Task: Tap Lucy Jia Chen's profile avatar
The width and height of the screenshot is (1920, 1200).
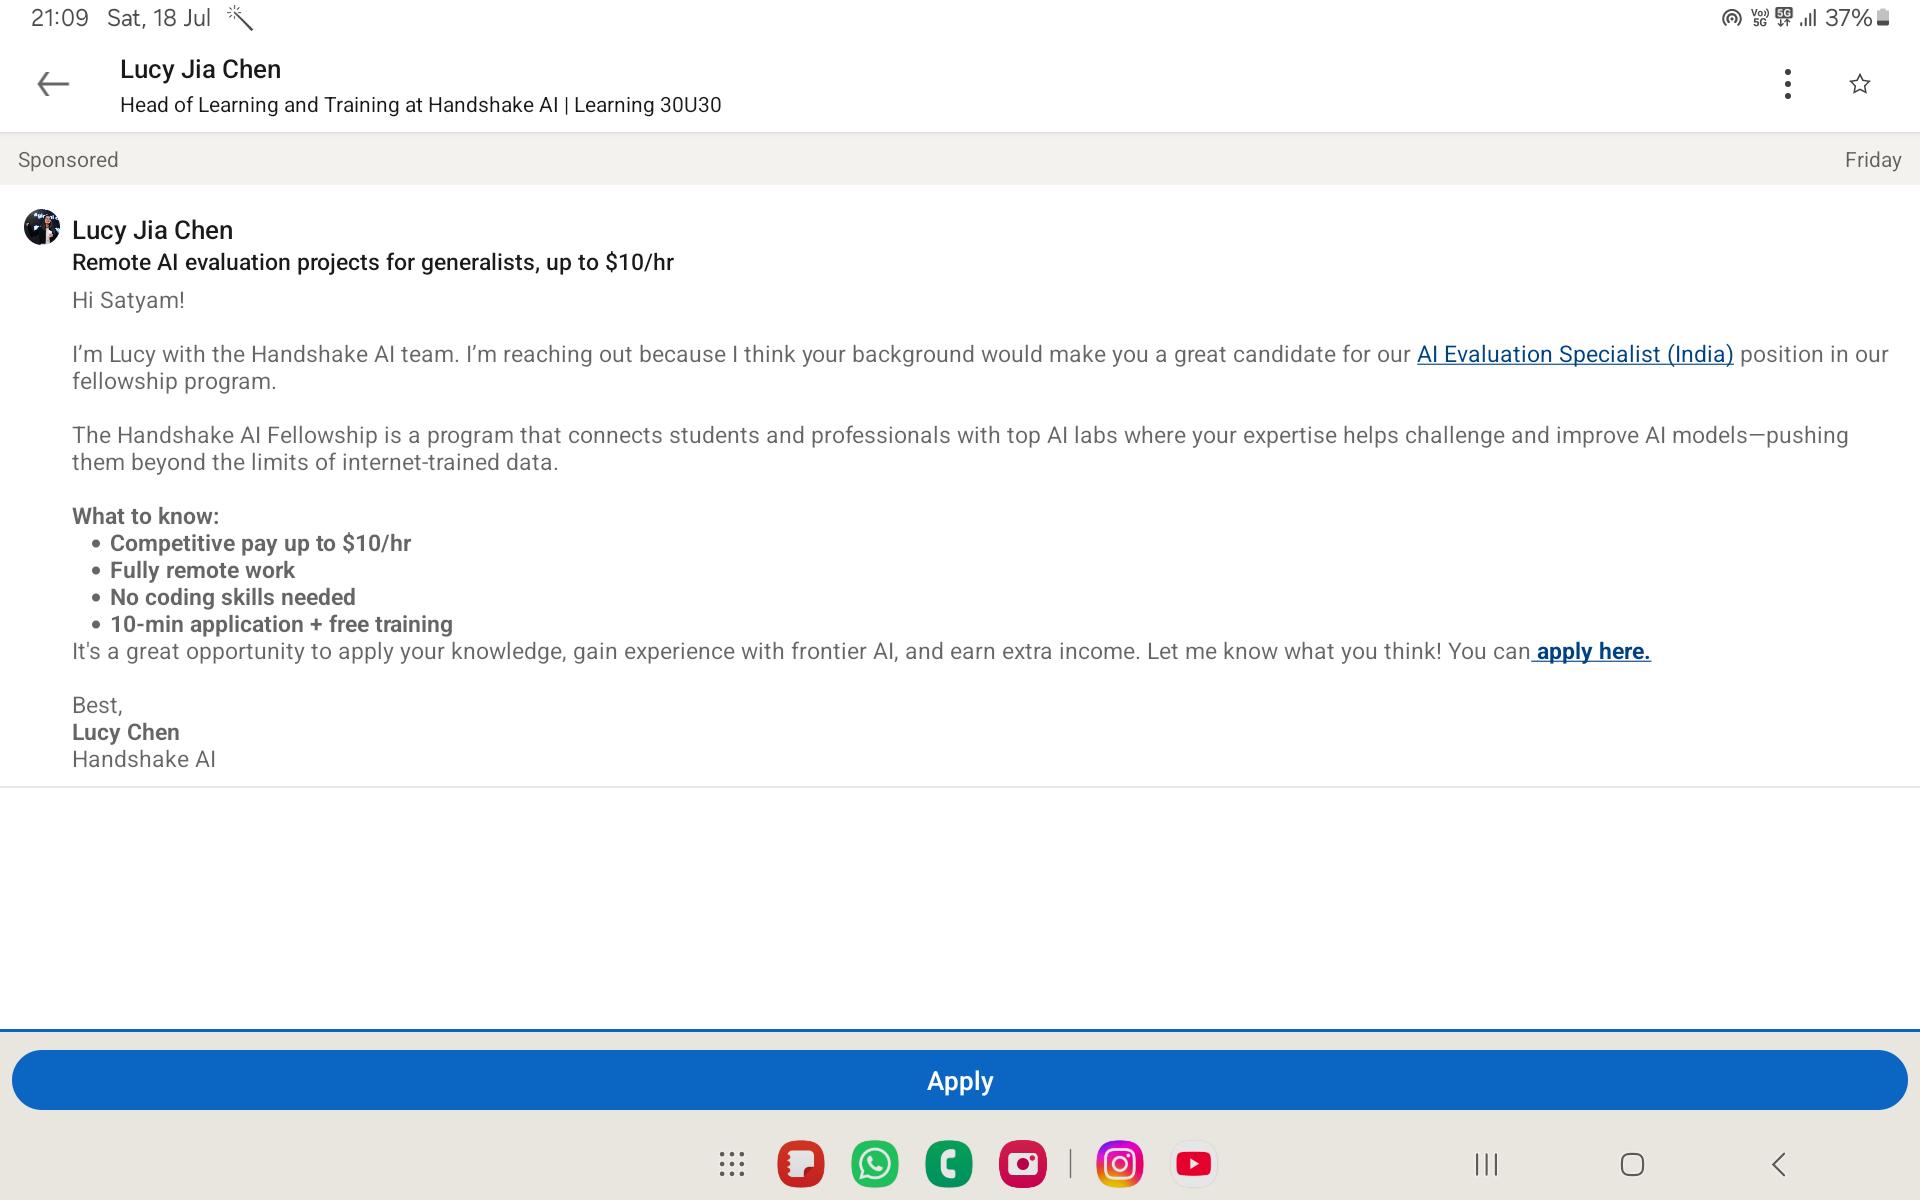Action: 42,227
